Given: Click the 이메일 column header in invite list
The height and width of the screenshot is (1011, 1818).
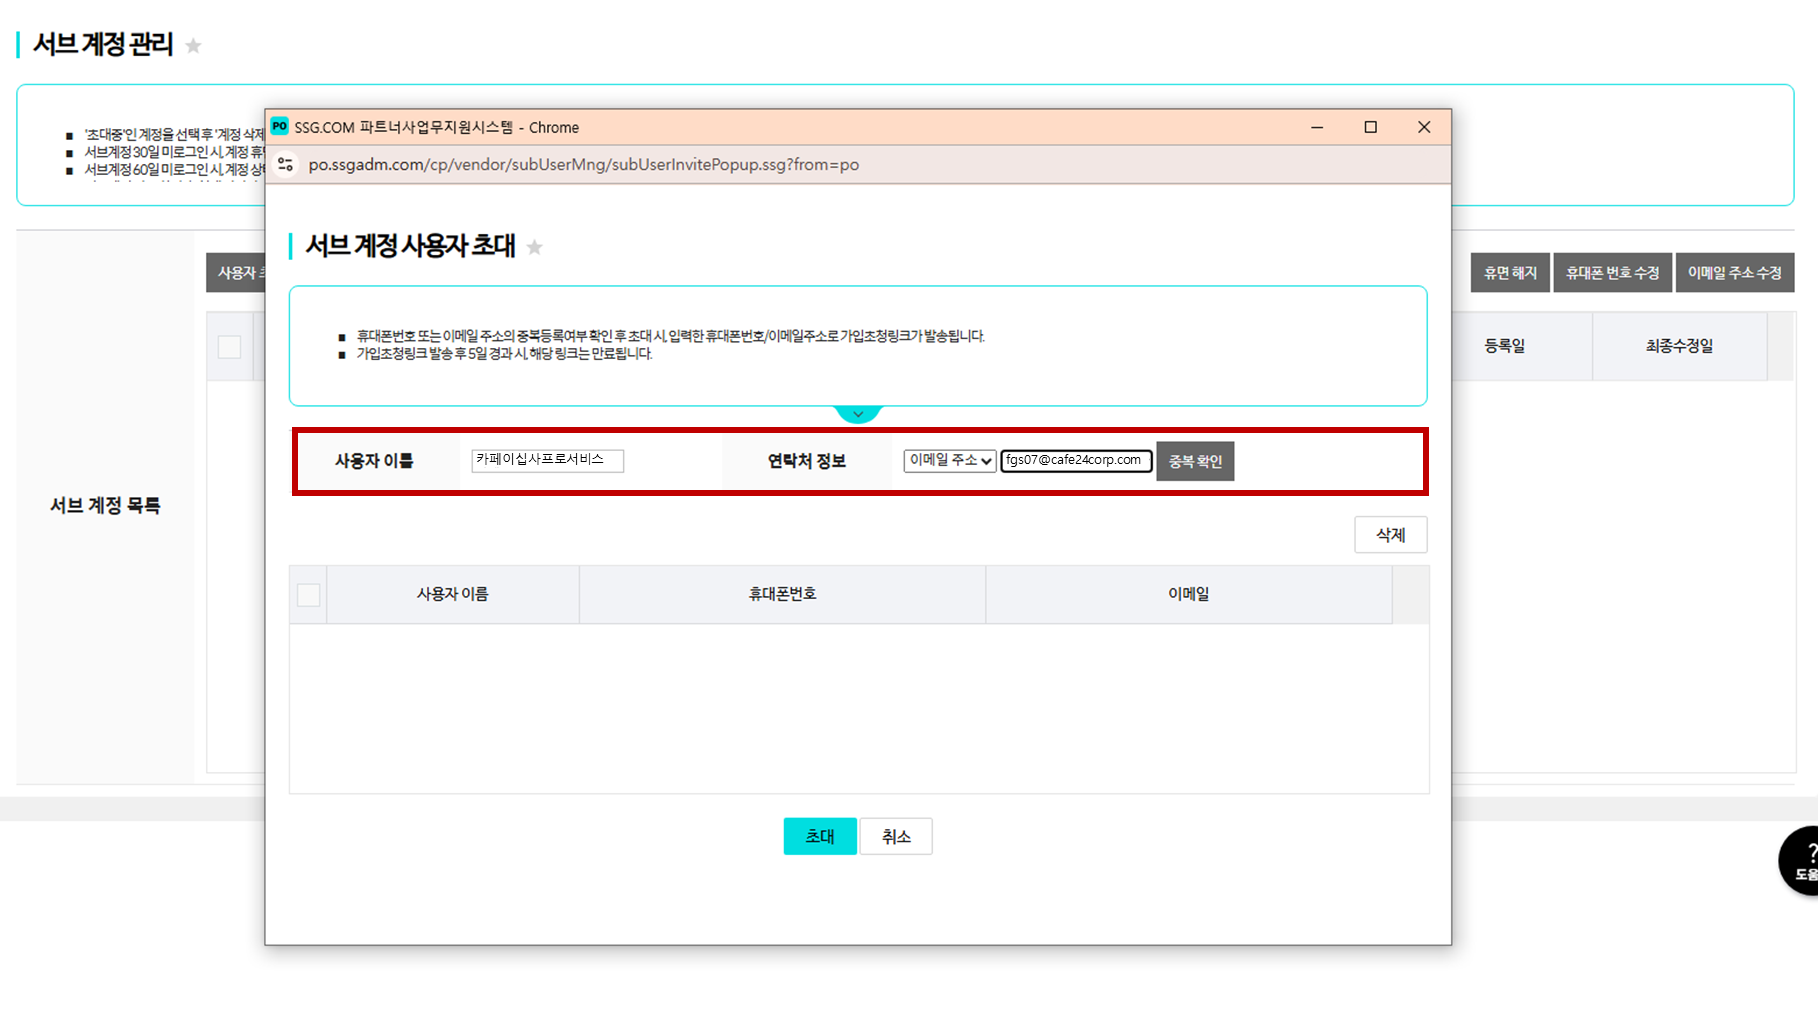Looking at the screenshot, I should tap(1189, 594).
